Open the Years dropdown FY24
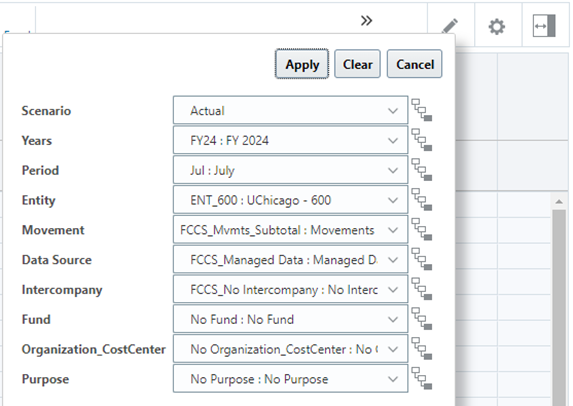The height and width of the screenshot is (406, 573). click(x=291, y=140)
